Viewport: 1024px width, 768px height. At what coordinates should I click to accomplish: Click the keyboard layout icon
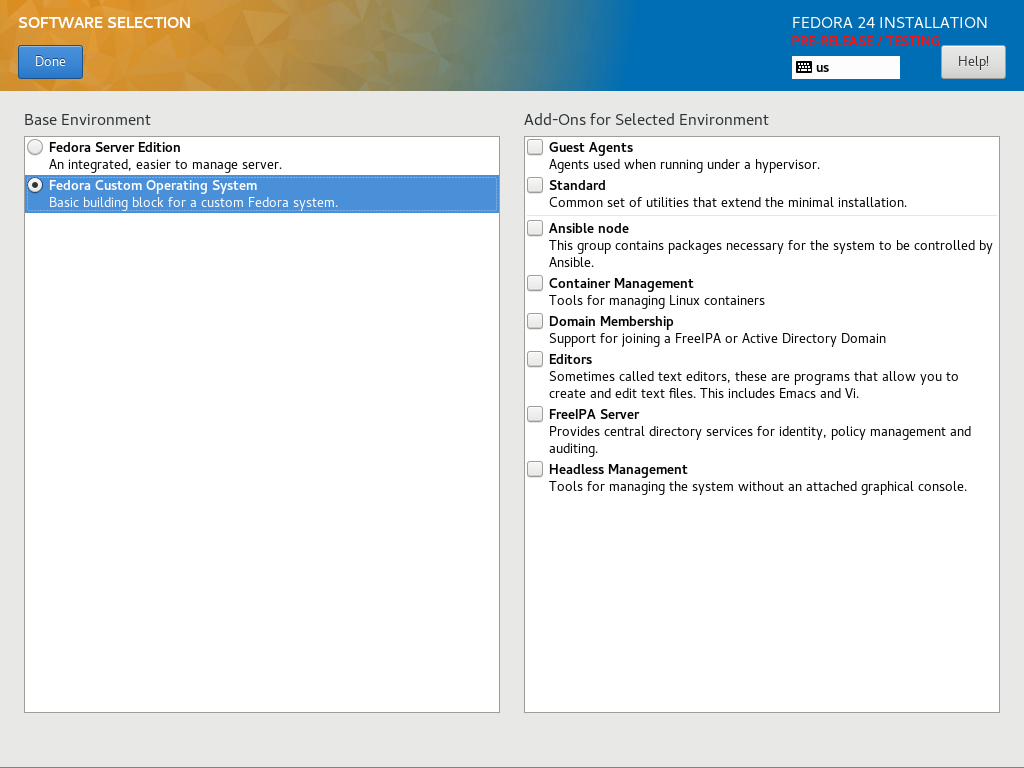804,67
